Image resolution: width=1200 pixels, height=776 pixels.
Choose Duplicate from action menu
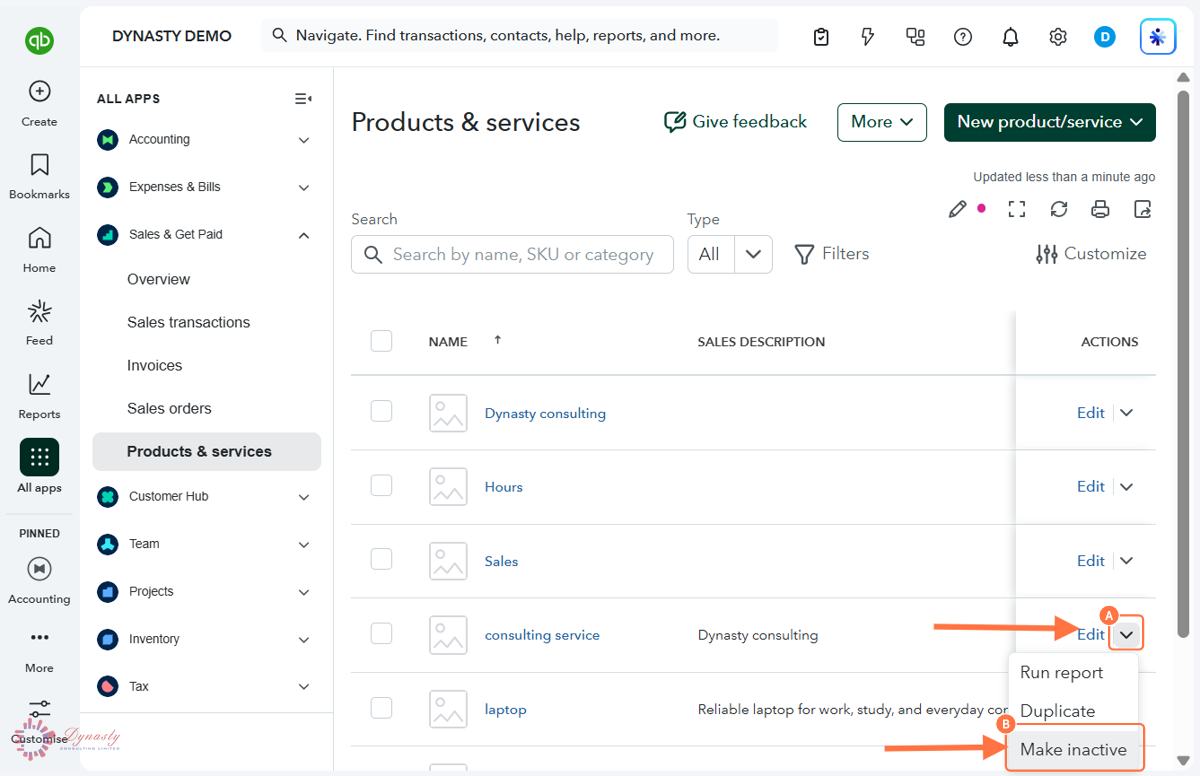[x=1058, y=711]
